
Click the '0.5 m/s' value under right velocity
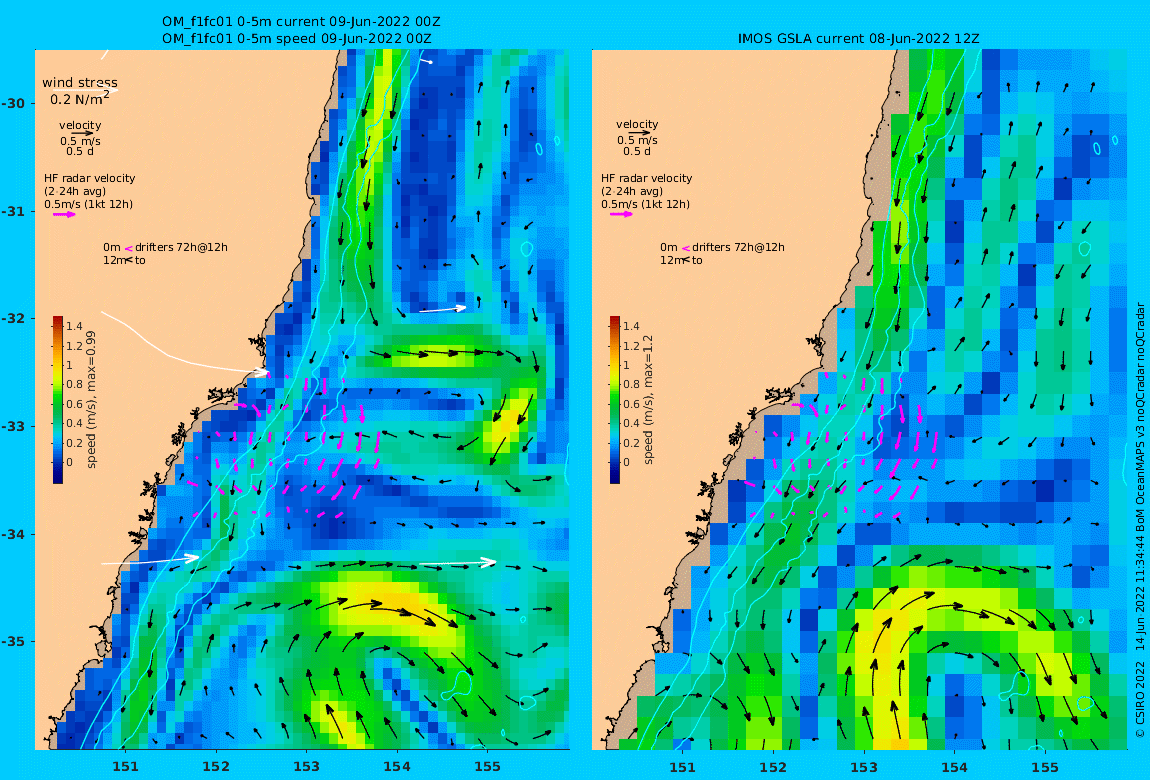pos(637,141)
